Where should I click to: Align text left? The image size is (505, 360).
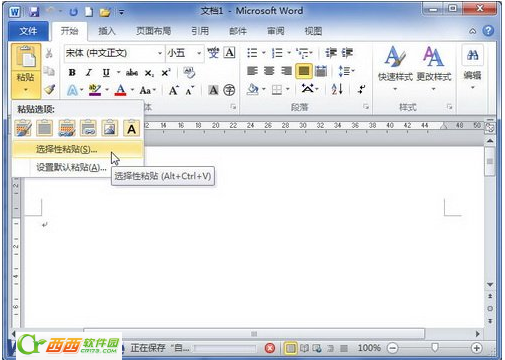[252, 71]
